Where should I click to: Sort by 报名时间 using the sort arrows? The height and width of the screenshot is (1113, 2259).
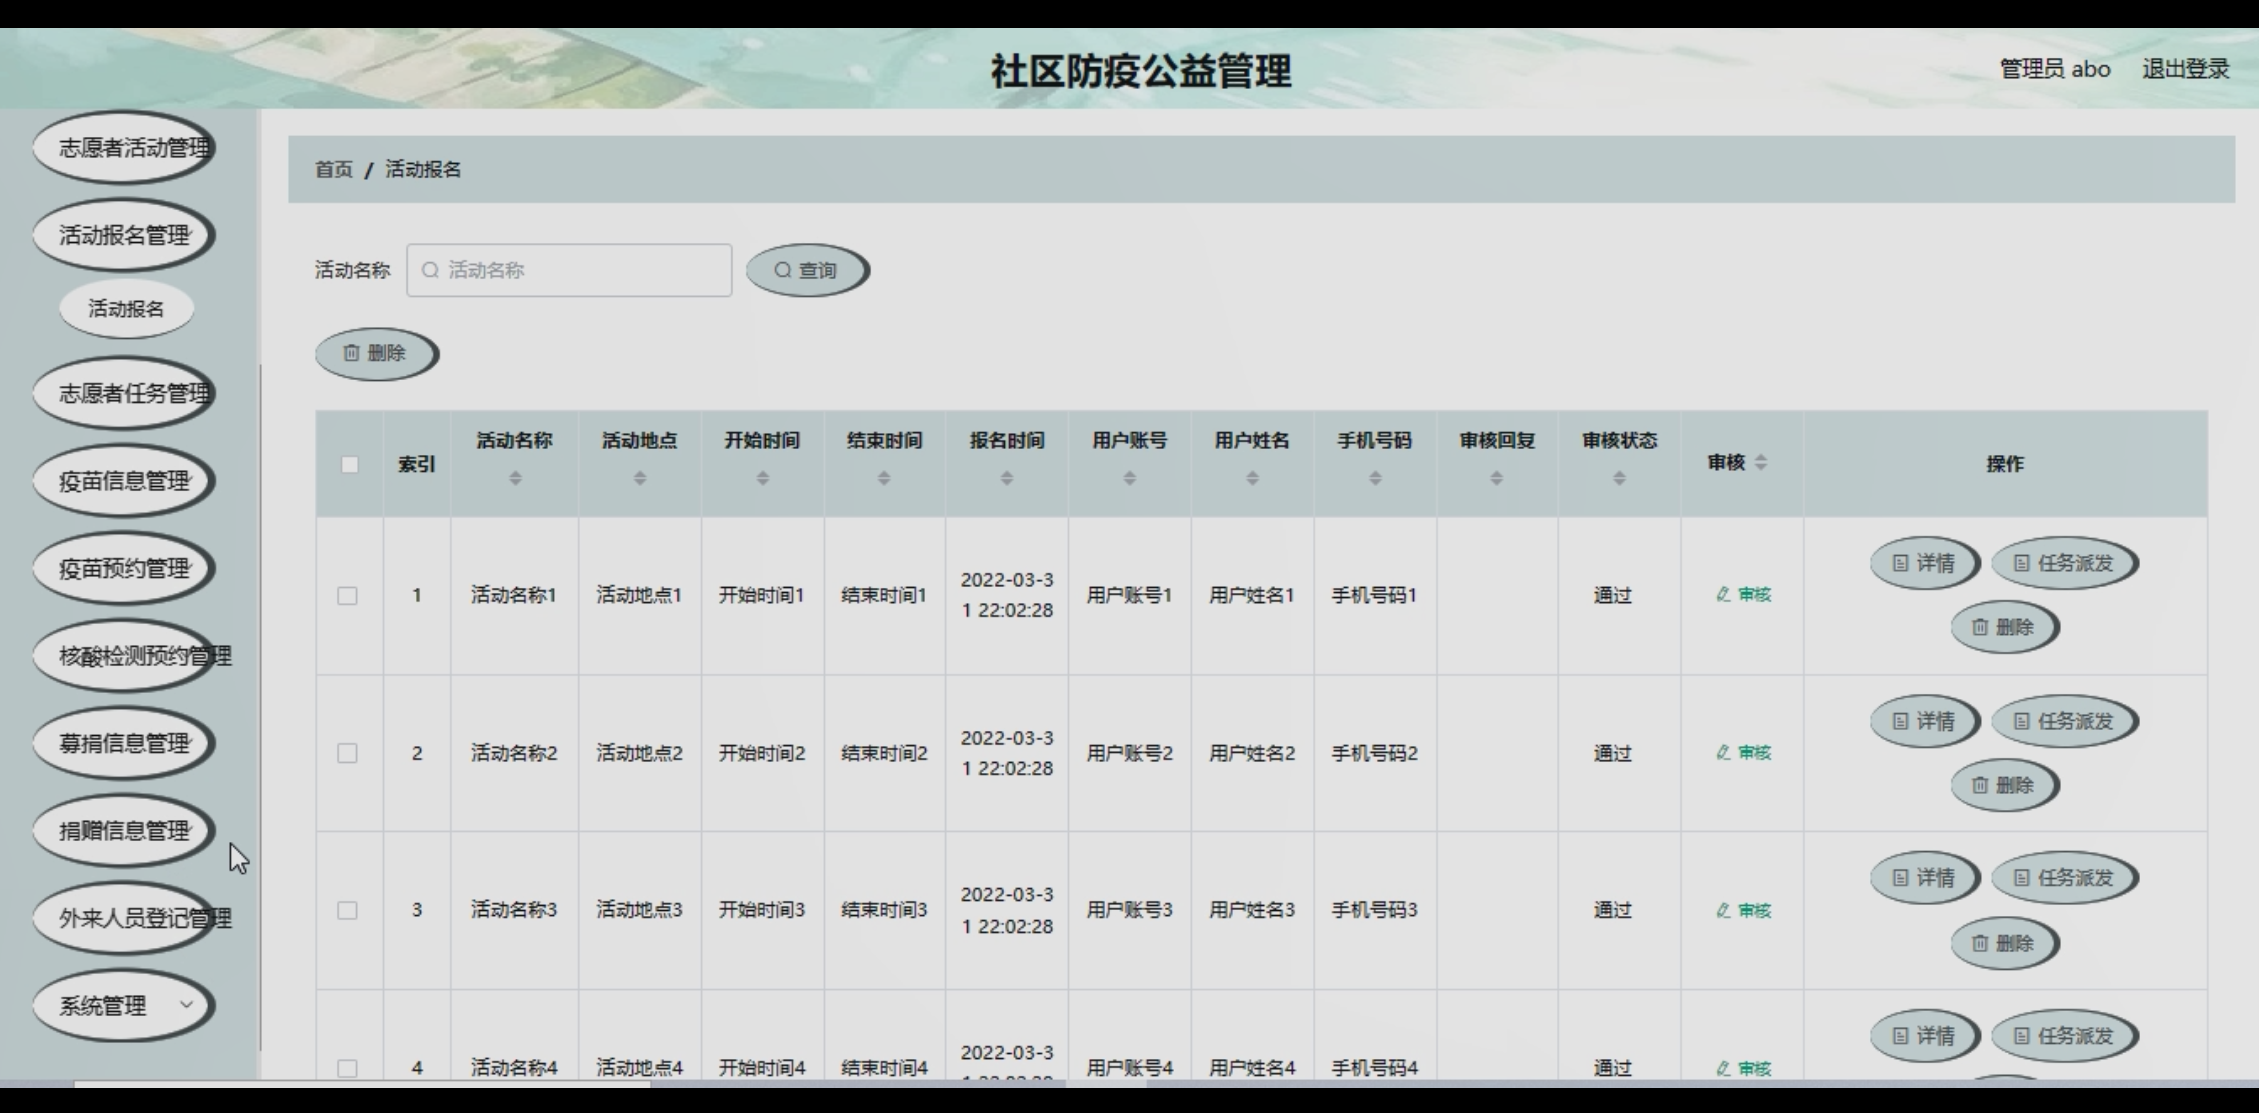1006,479
